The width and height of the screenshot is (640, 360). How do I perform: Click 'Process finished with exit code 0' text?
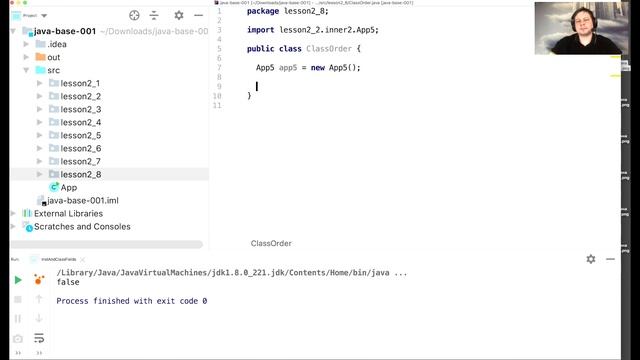click(x=131, y=301)
